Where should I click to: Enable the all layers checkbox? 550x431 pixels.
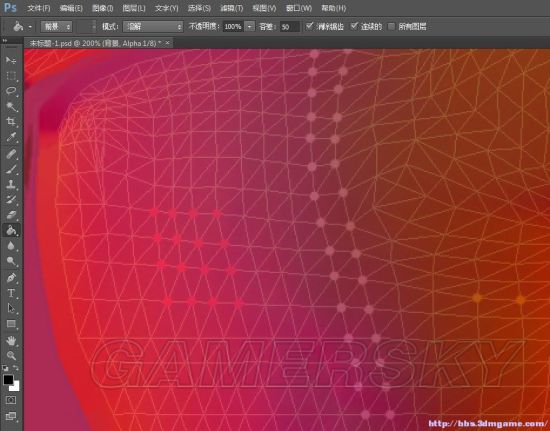(x=392, y=26)
